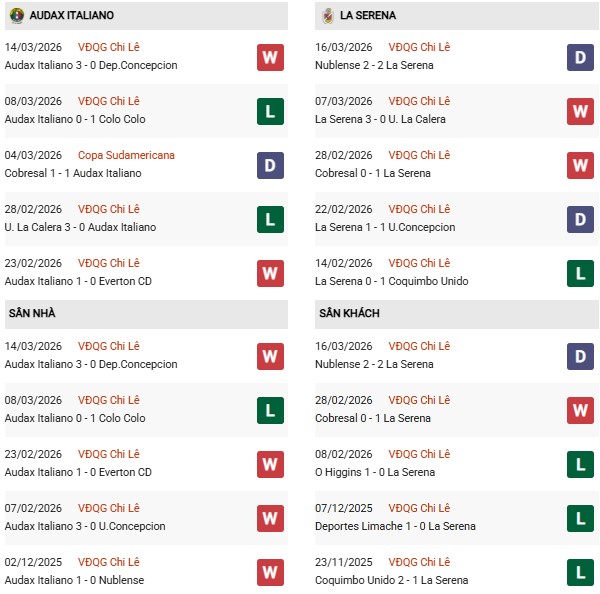Open VĐQG Chi Lê link dated 07/02/2026
Viewport: 600px width, 594px height.
coord(109,508)
